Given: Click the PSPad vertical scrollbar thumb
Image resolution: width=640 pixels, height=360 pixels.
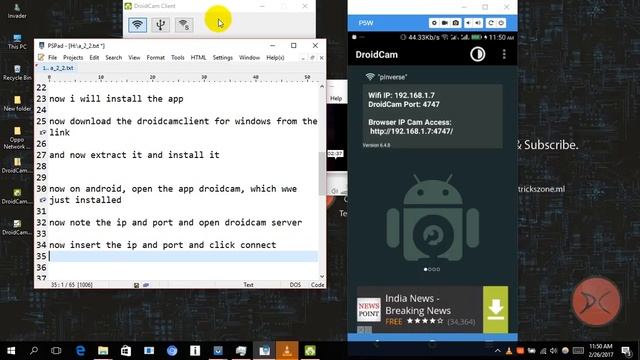Looking at the screenshot, I should [x=322, y=173].
